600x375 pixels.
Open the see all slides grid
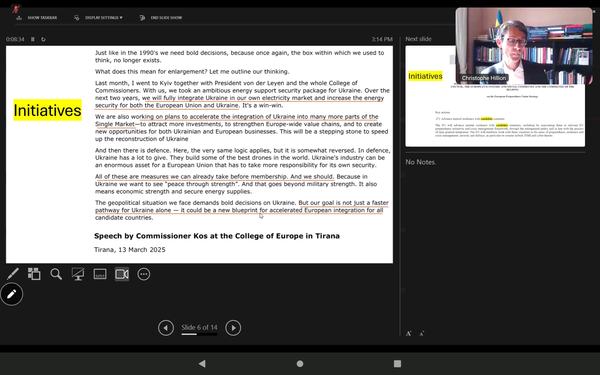pos(34,274)
